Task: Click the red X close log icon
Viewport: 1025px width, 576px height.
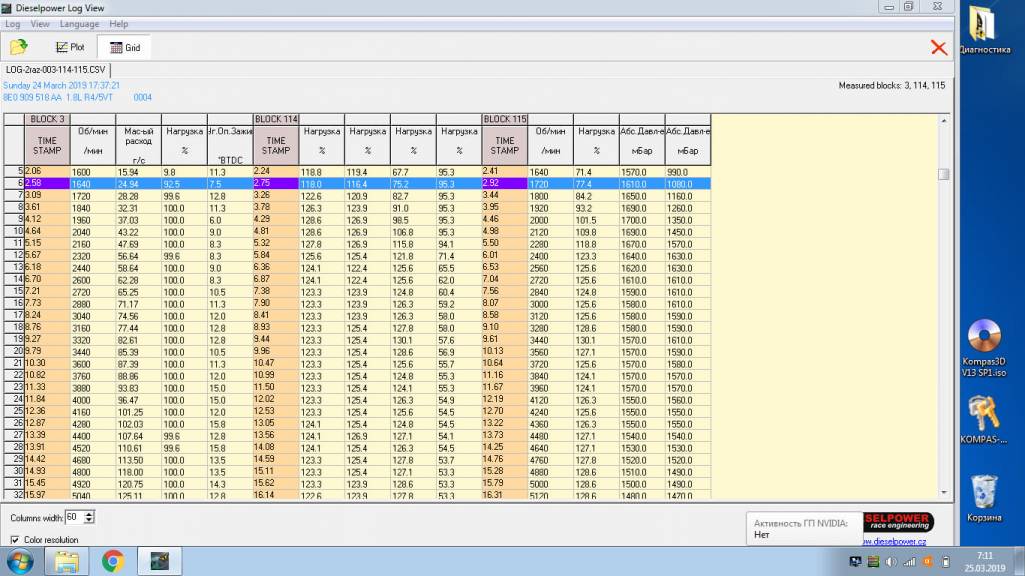Action: pyautogui.click(x=938, y=47)
